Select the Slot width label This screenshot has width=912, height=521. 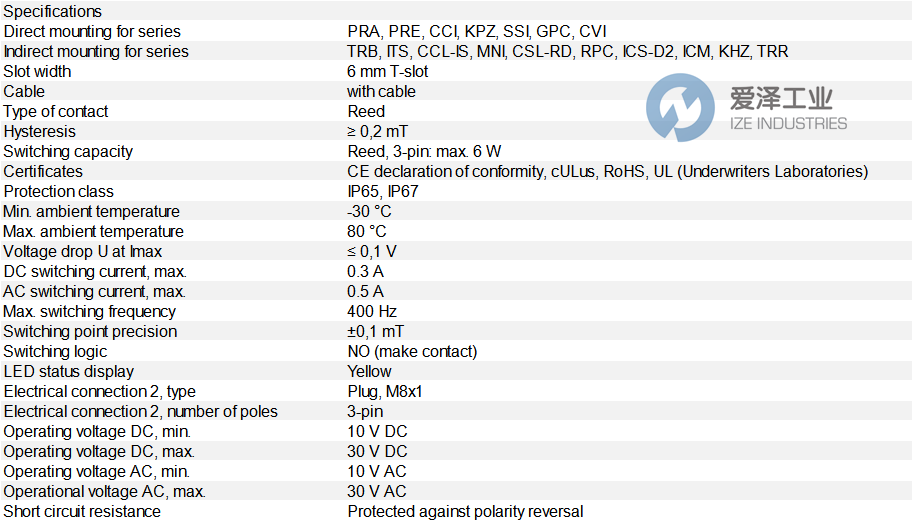(38, 71)
